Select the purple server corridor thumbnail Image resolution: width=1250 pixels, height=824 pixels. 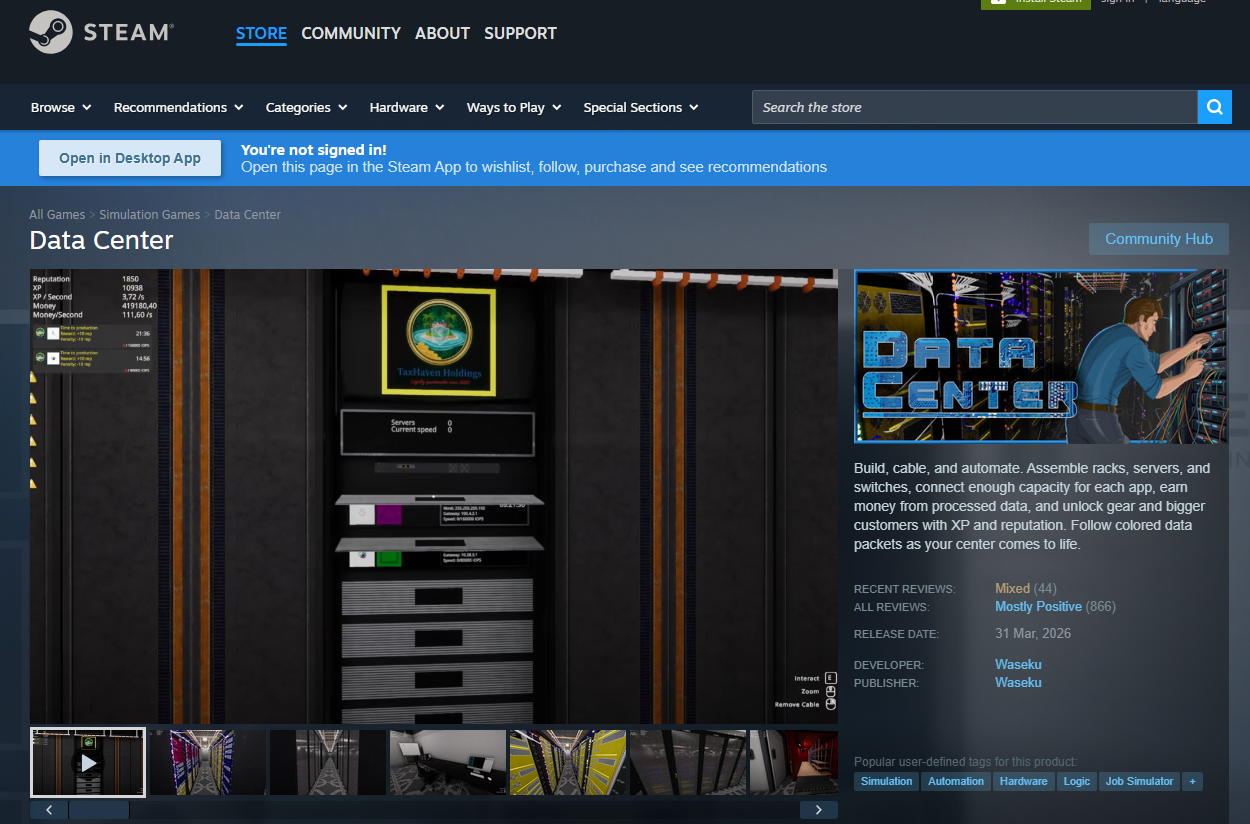point(208,762)
